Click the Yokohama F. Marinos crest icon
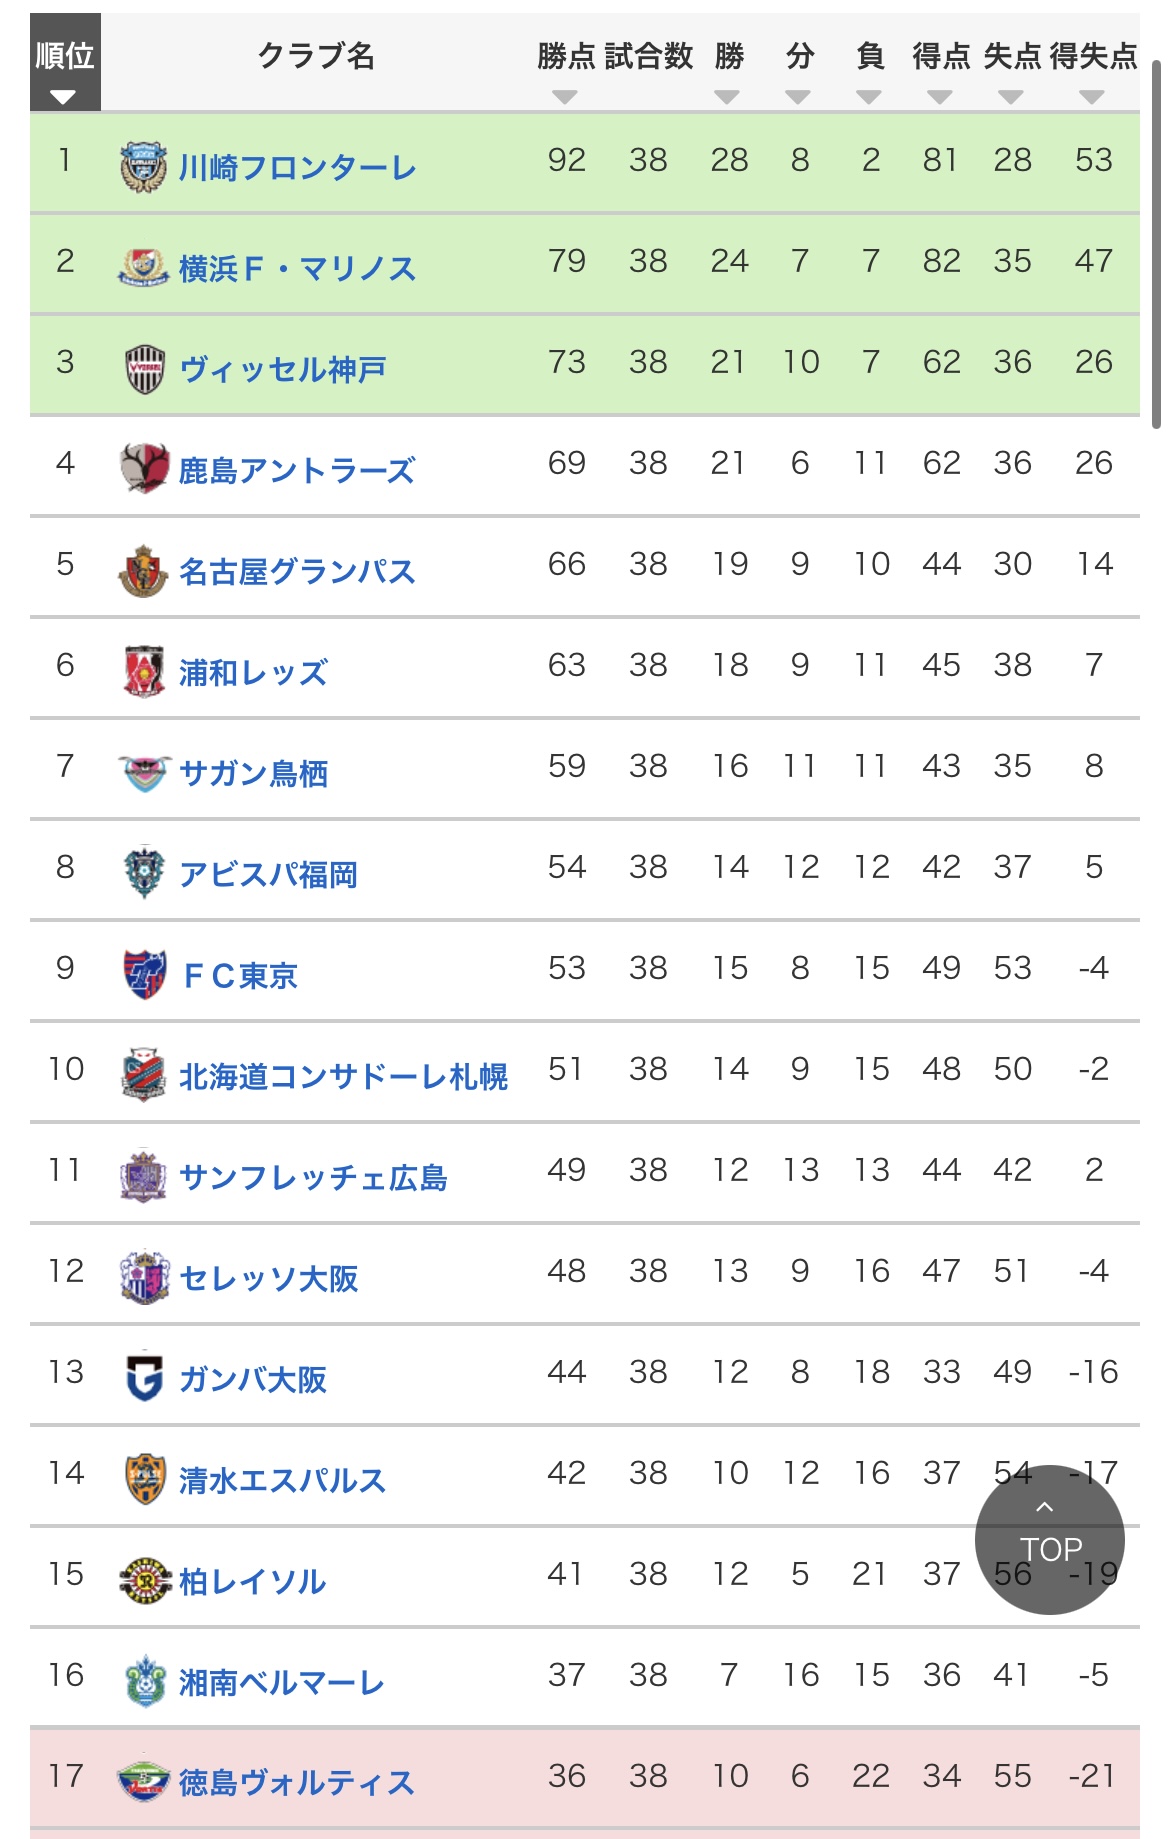Image resolution: width=1170 pixels, height=1839 pixels. click(143, 268)
